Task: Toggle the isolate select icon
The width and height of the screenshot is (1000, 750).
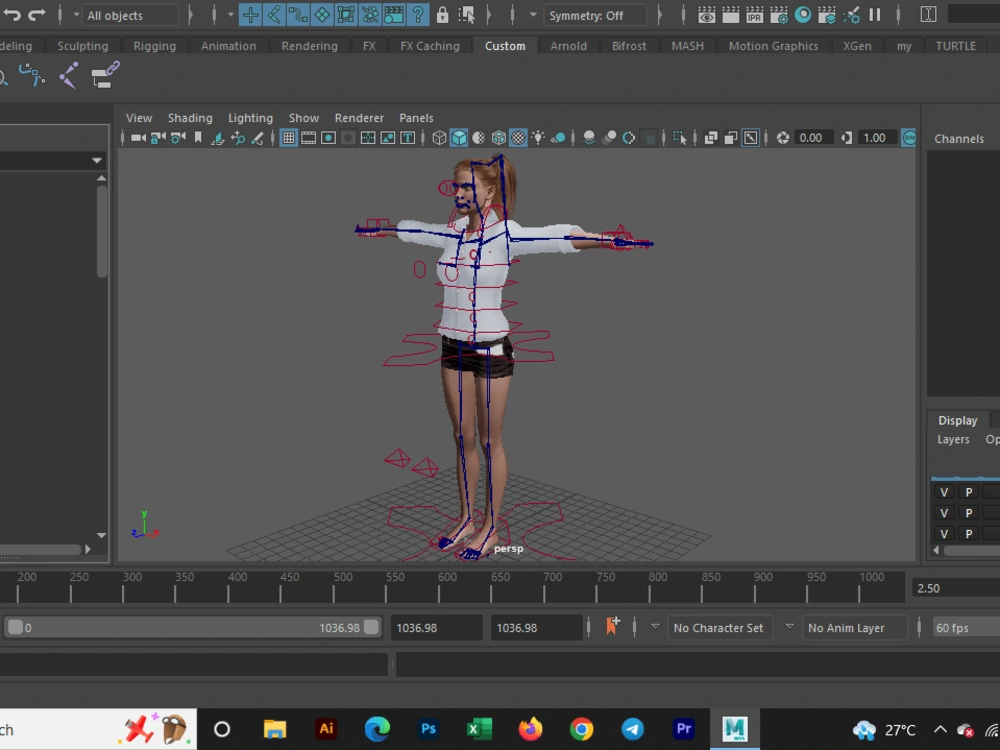Action: (680, 138)
